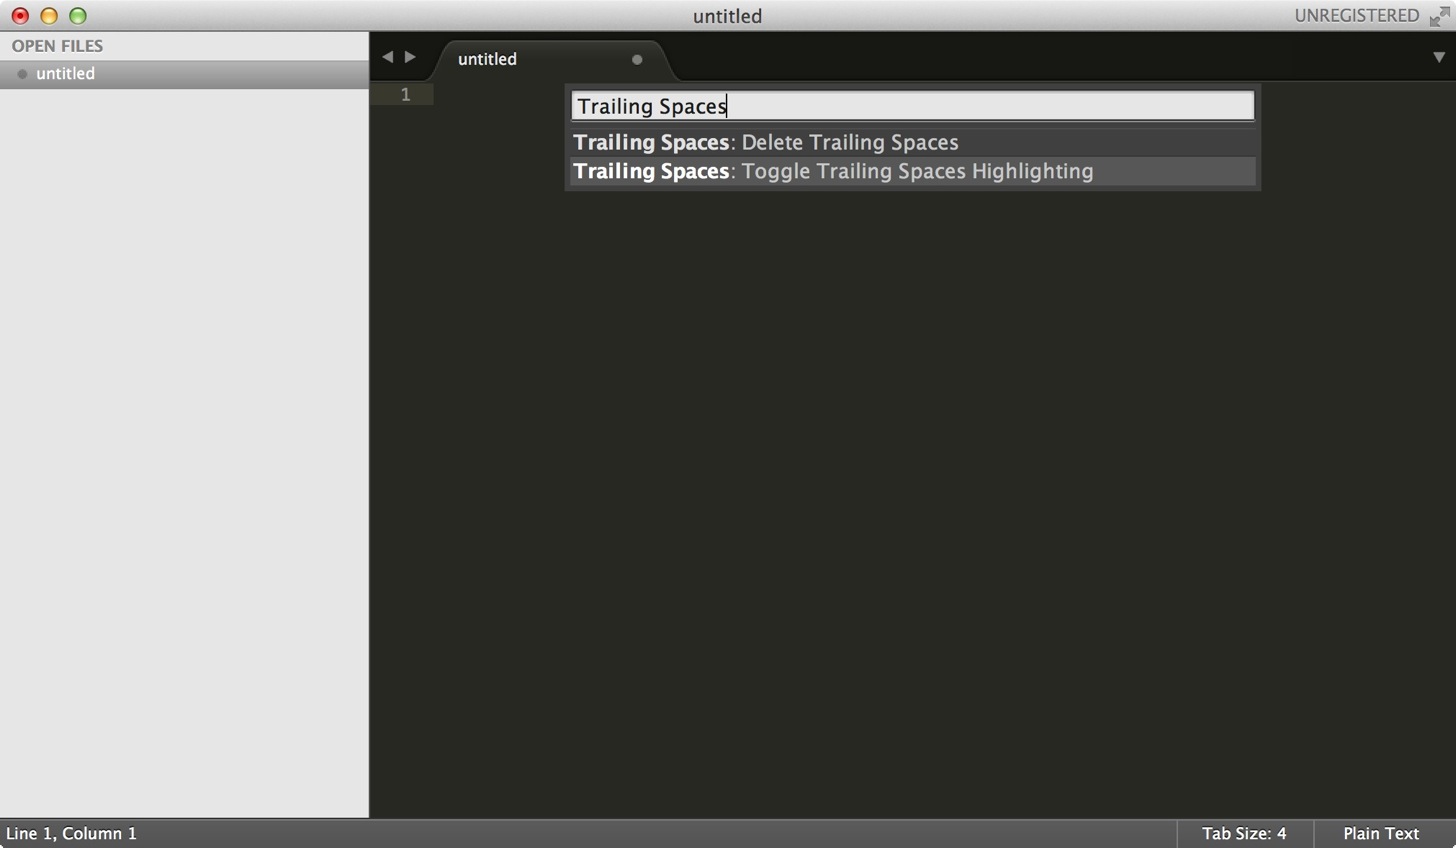The image size is (1456, 848).
Task: Click the UNREGISTERED label in title bar
Action: (x=1356, y=15)
